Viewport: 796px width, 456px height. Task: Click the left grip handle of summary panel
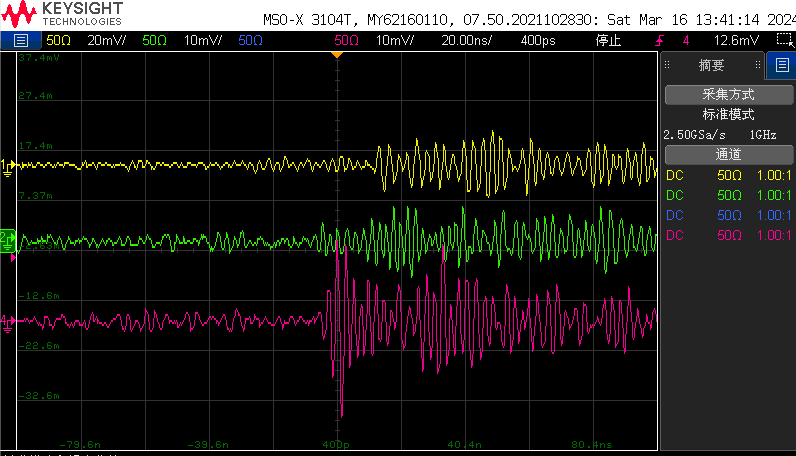point(668,67)
